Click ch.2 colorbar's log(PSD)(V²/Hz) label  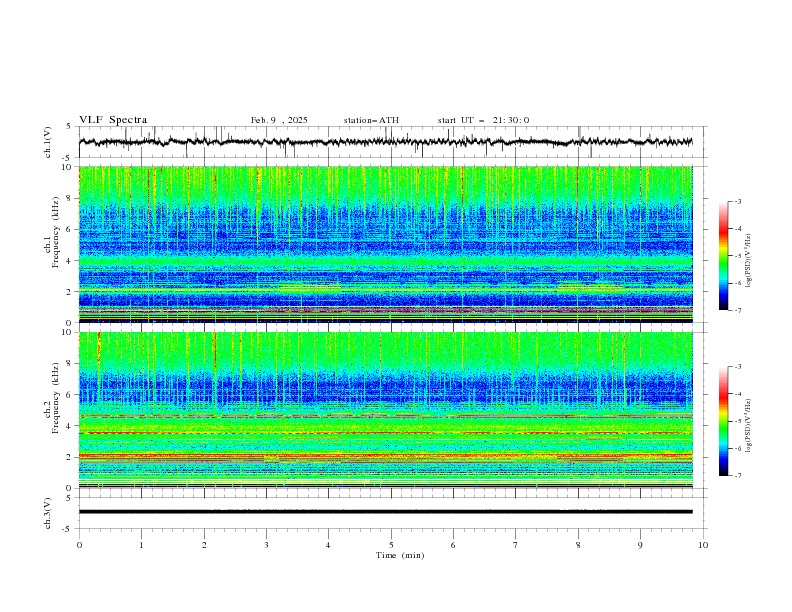748,426
